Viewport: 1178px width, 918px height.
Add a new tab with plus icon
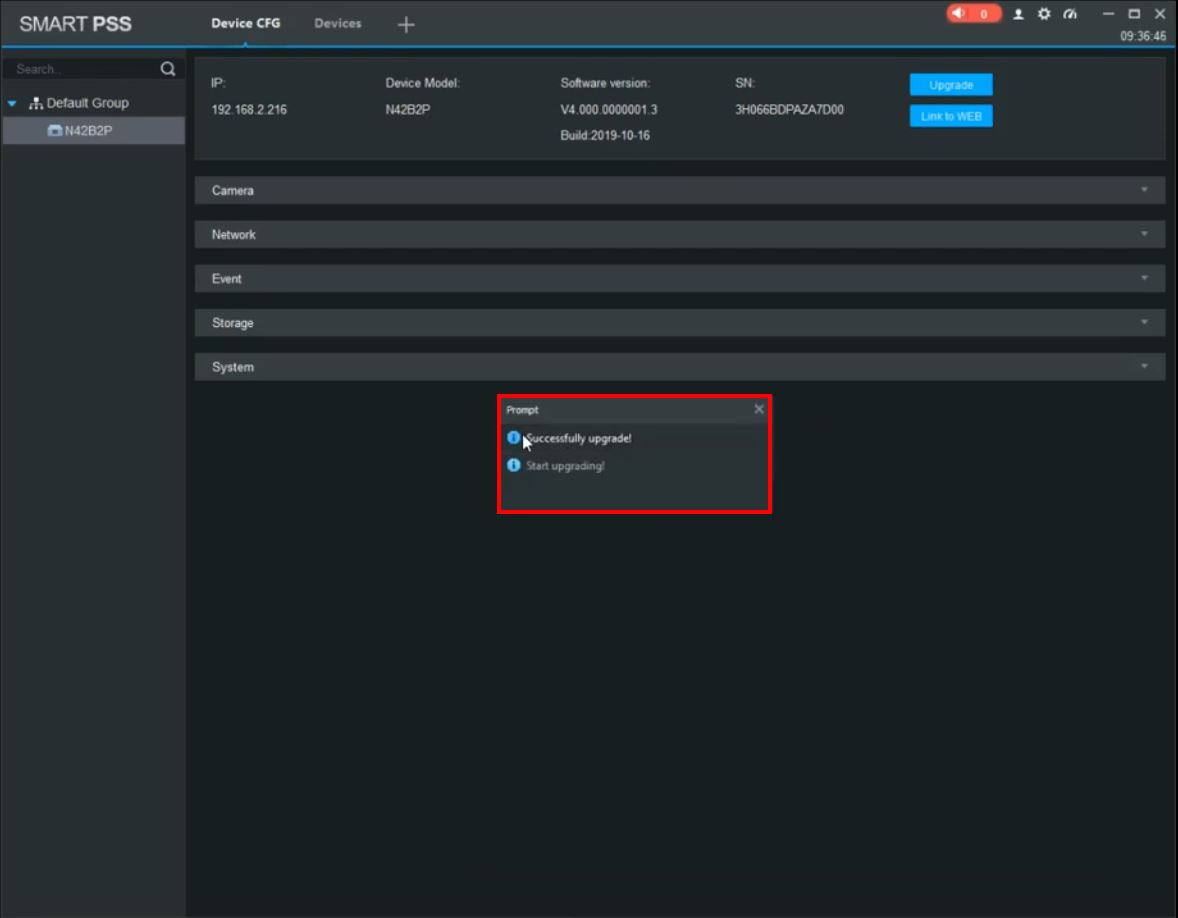pos(406,25)
